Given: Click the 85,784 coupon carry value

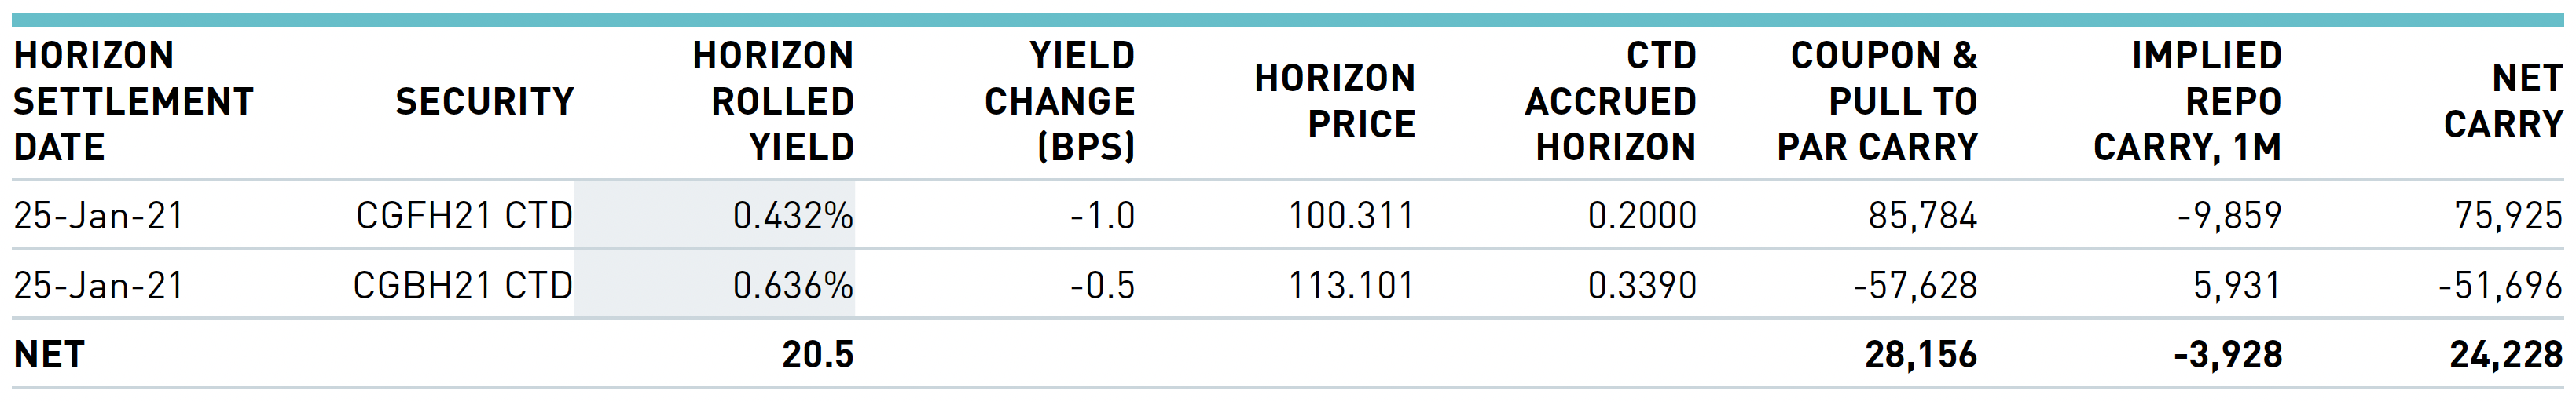Looking at the screenshot, I should pos(1922,216).
